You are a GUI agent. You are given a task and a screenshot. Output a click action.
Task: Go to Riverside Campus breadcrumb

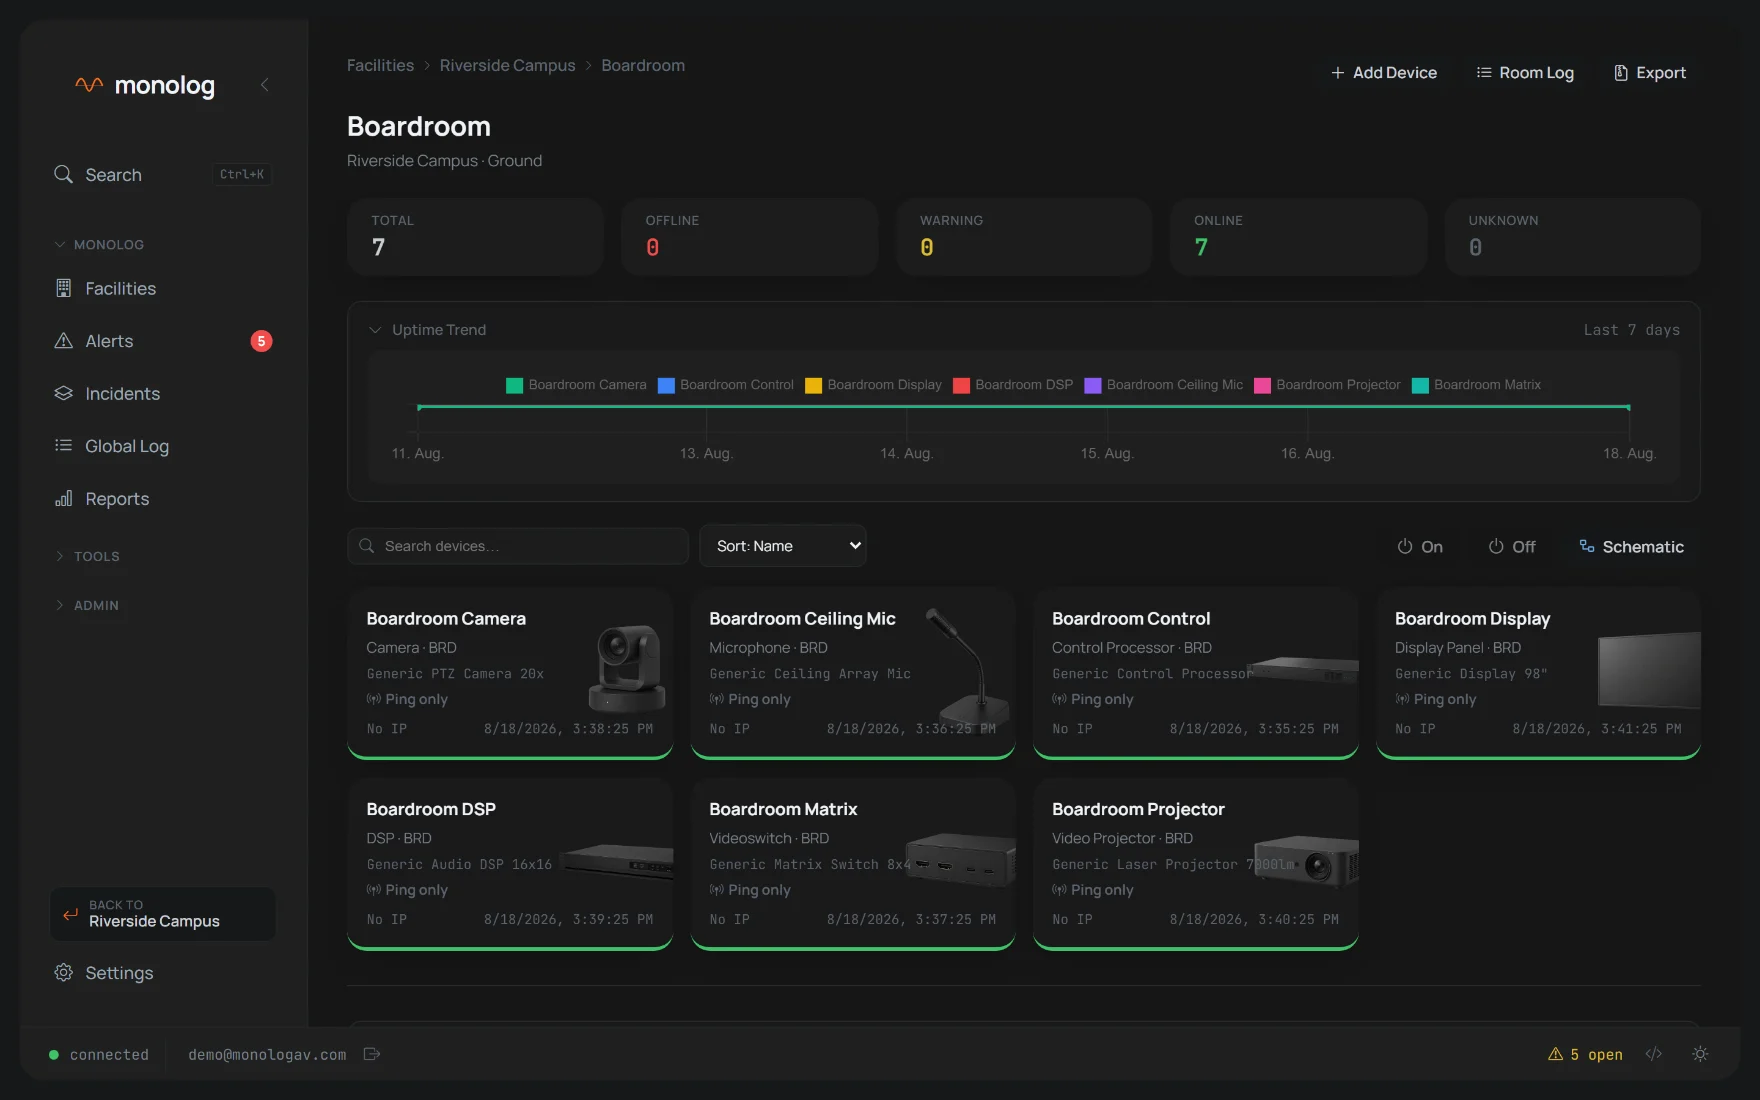[x=508, y=65]
